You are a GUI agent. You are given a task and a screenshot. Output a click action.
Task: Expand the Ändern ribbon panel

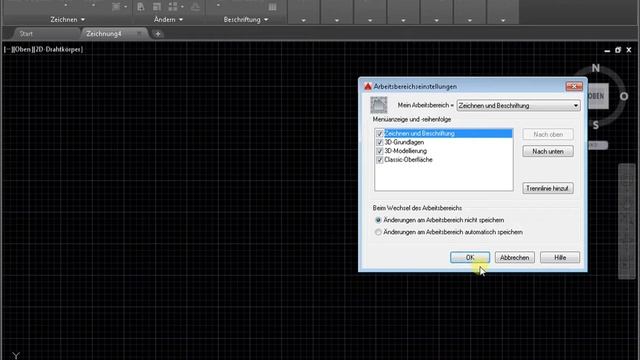(x=168, y=20)
